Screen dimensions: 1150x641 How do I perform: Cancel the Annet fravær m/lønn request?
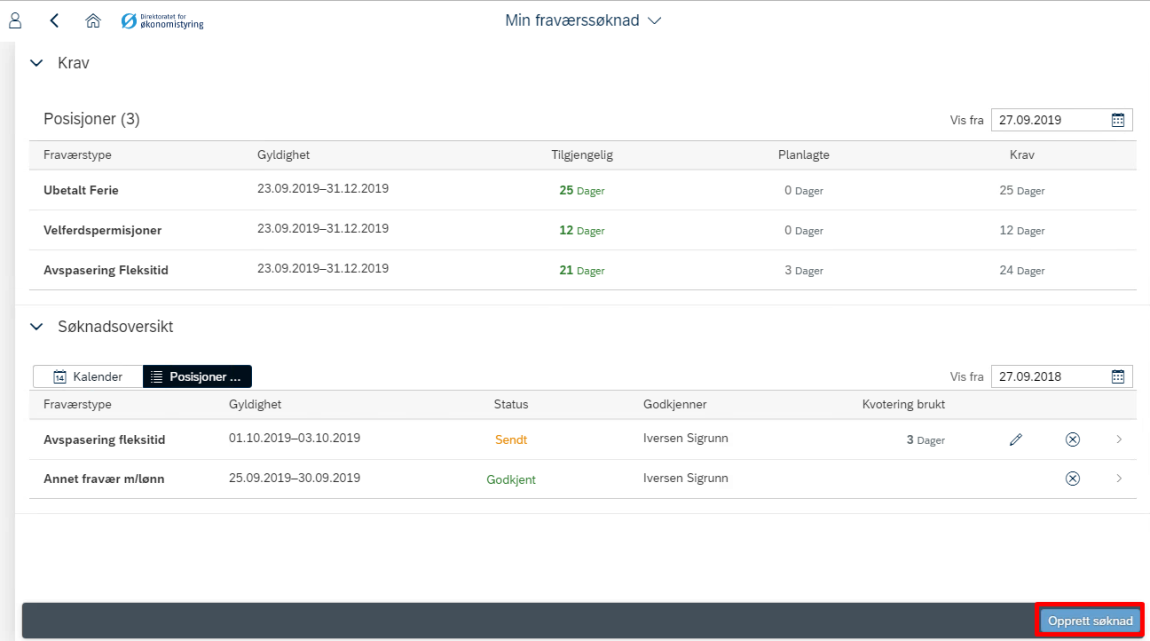(1072, 478)
